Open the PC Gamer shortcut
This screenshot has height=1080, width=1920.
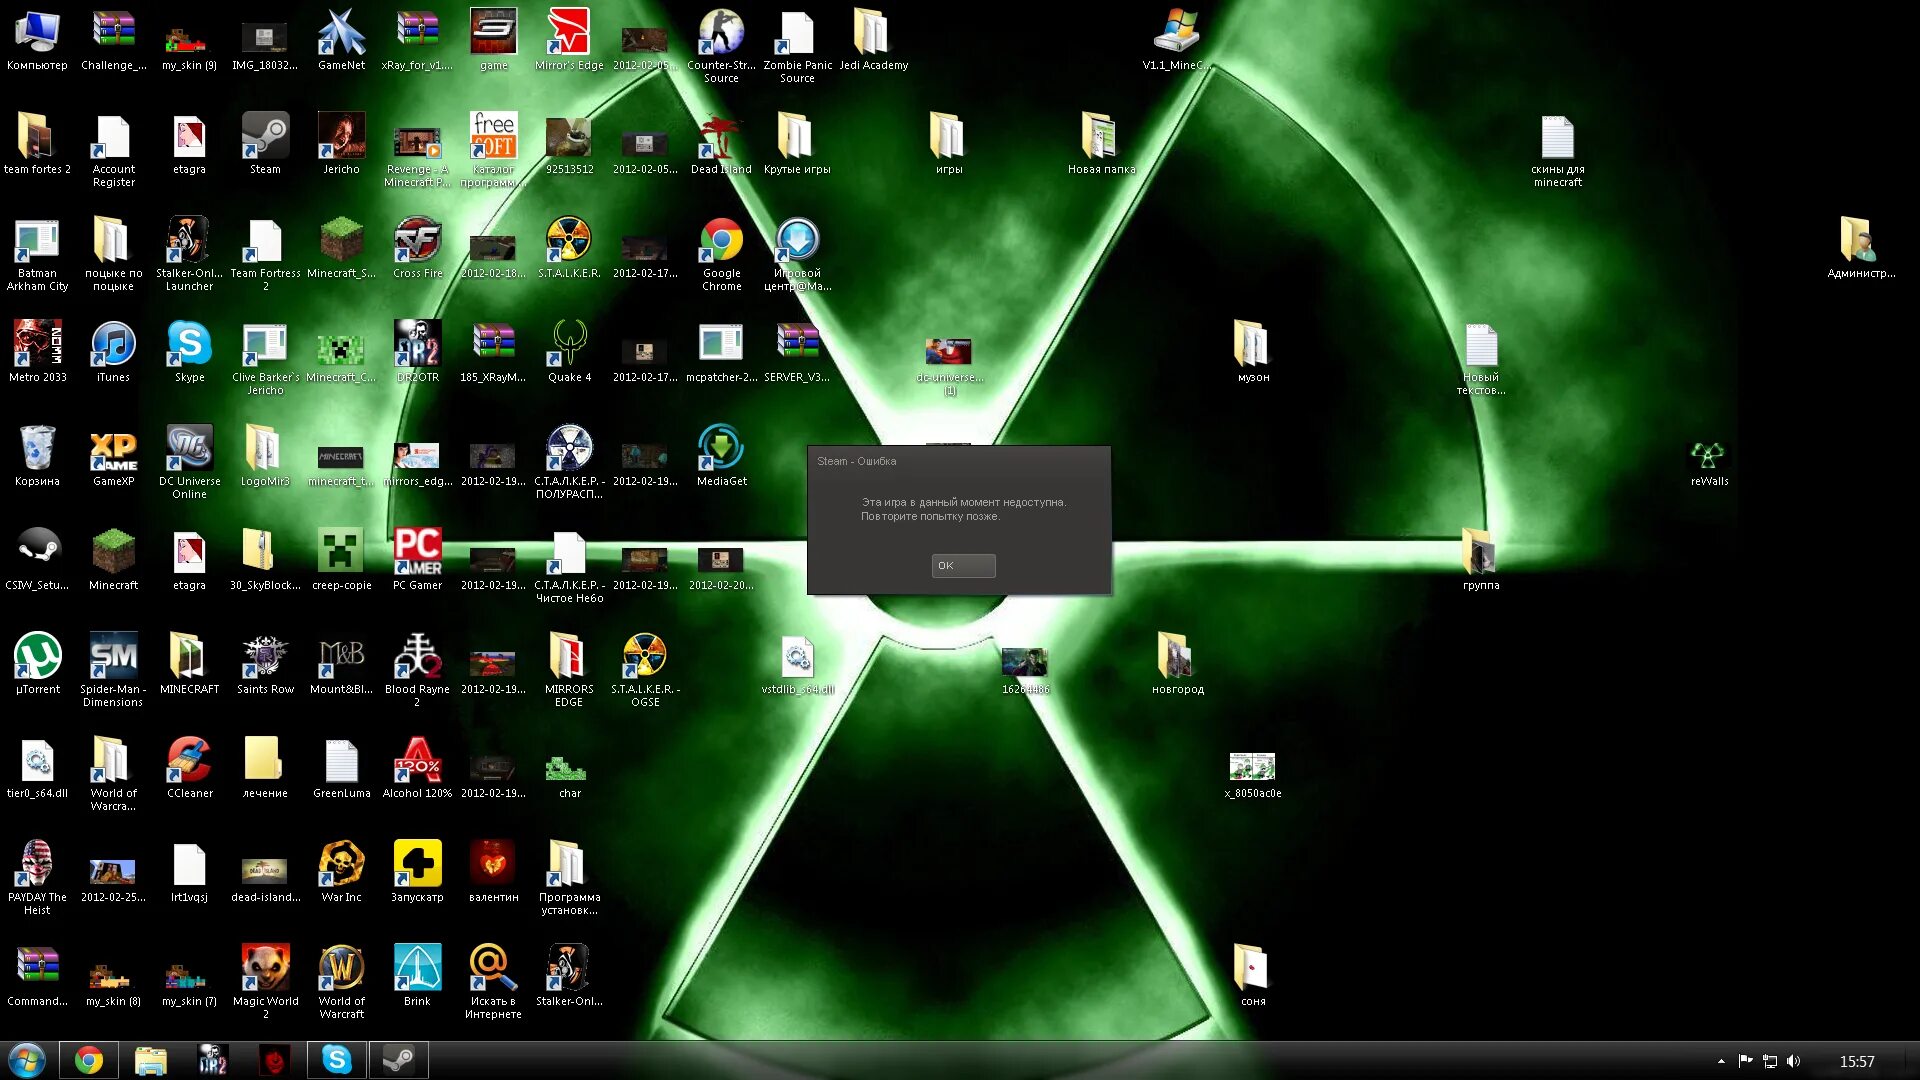click(417, 552)
